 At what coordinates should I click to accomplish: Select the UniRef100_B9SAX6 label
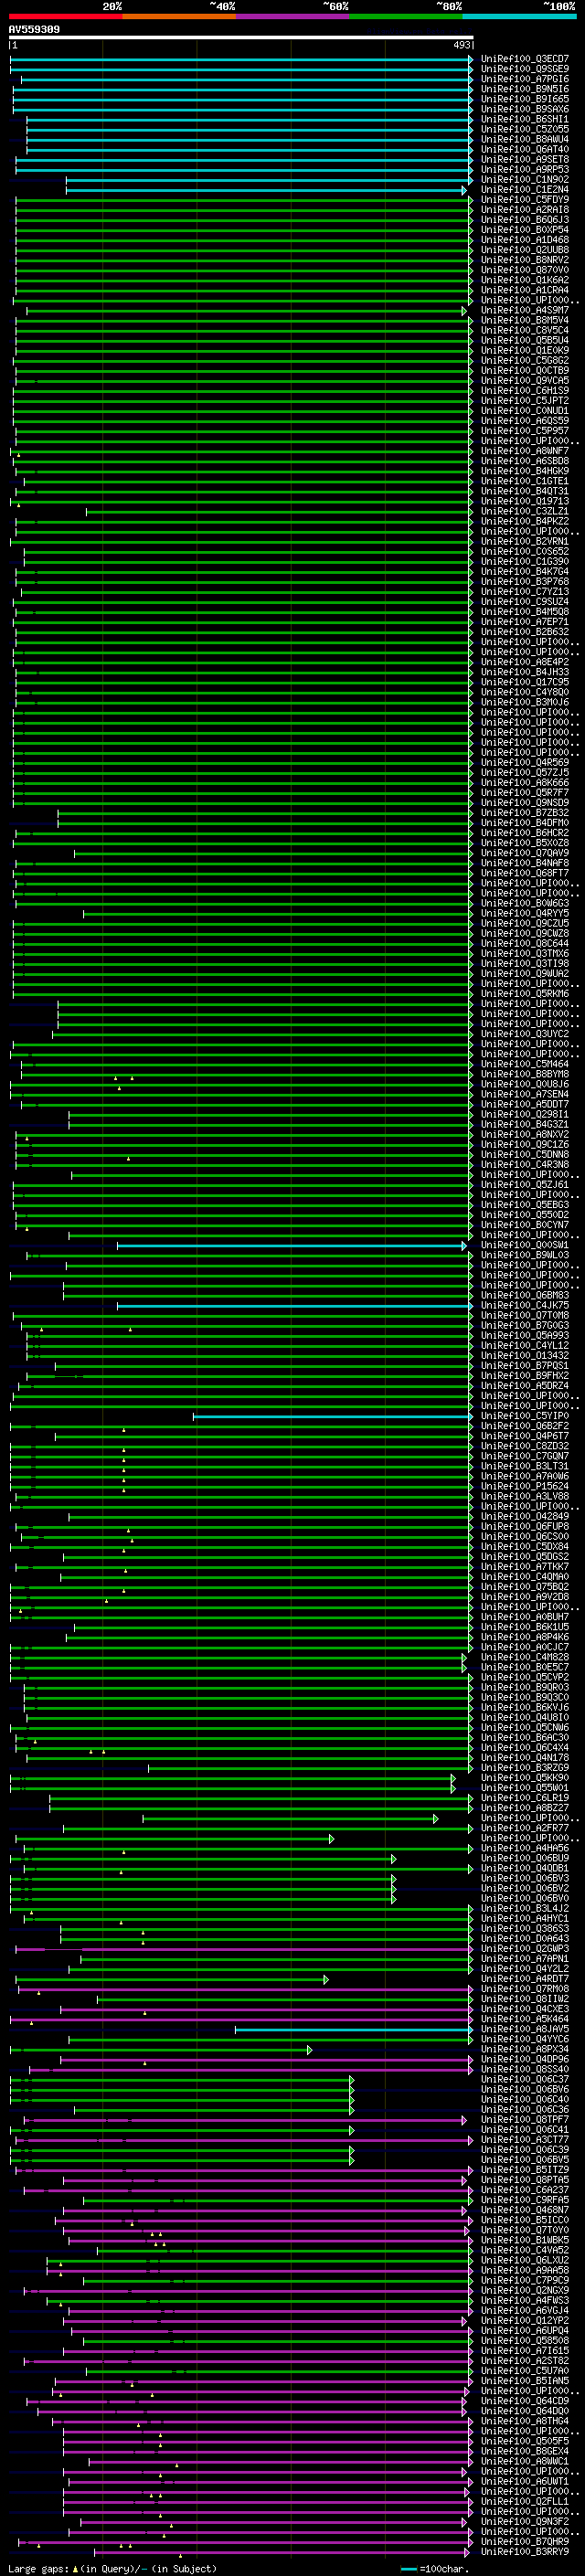pos(524,109)
